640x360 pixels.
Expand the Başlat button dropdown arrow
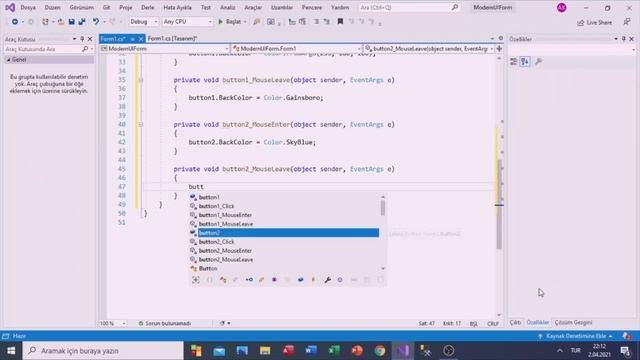tap(245, 22)
